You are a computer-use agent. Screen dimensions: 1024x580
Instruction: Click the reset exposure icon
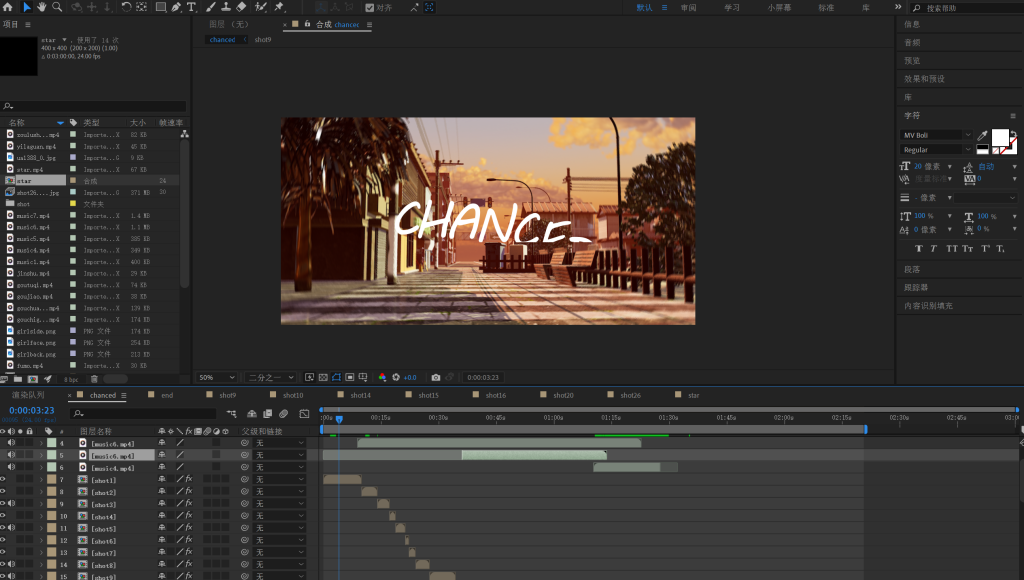396,378
